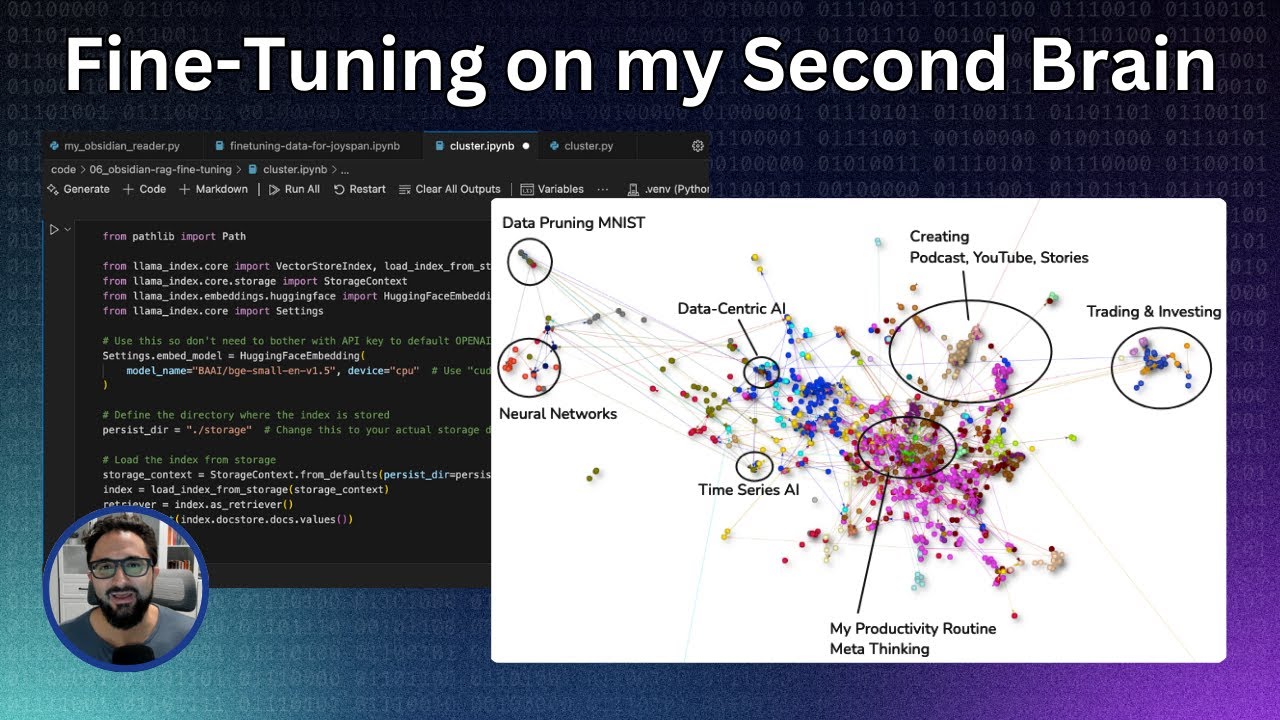This screenshot has height=720, width=1280.
Task: Click the 'Data Pruning MNIST' cluster label
Action: tap(574, 223)
